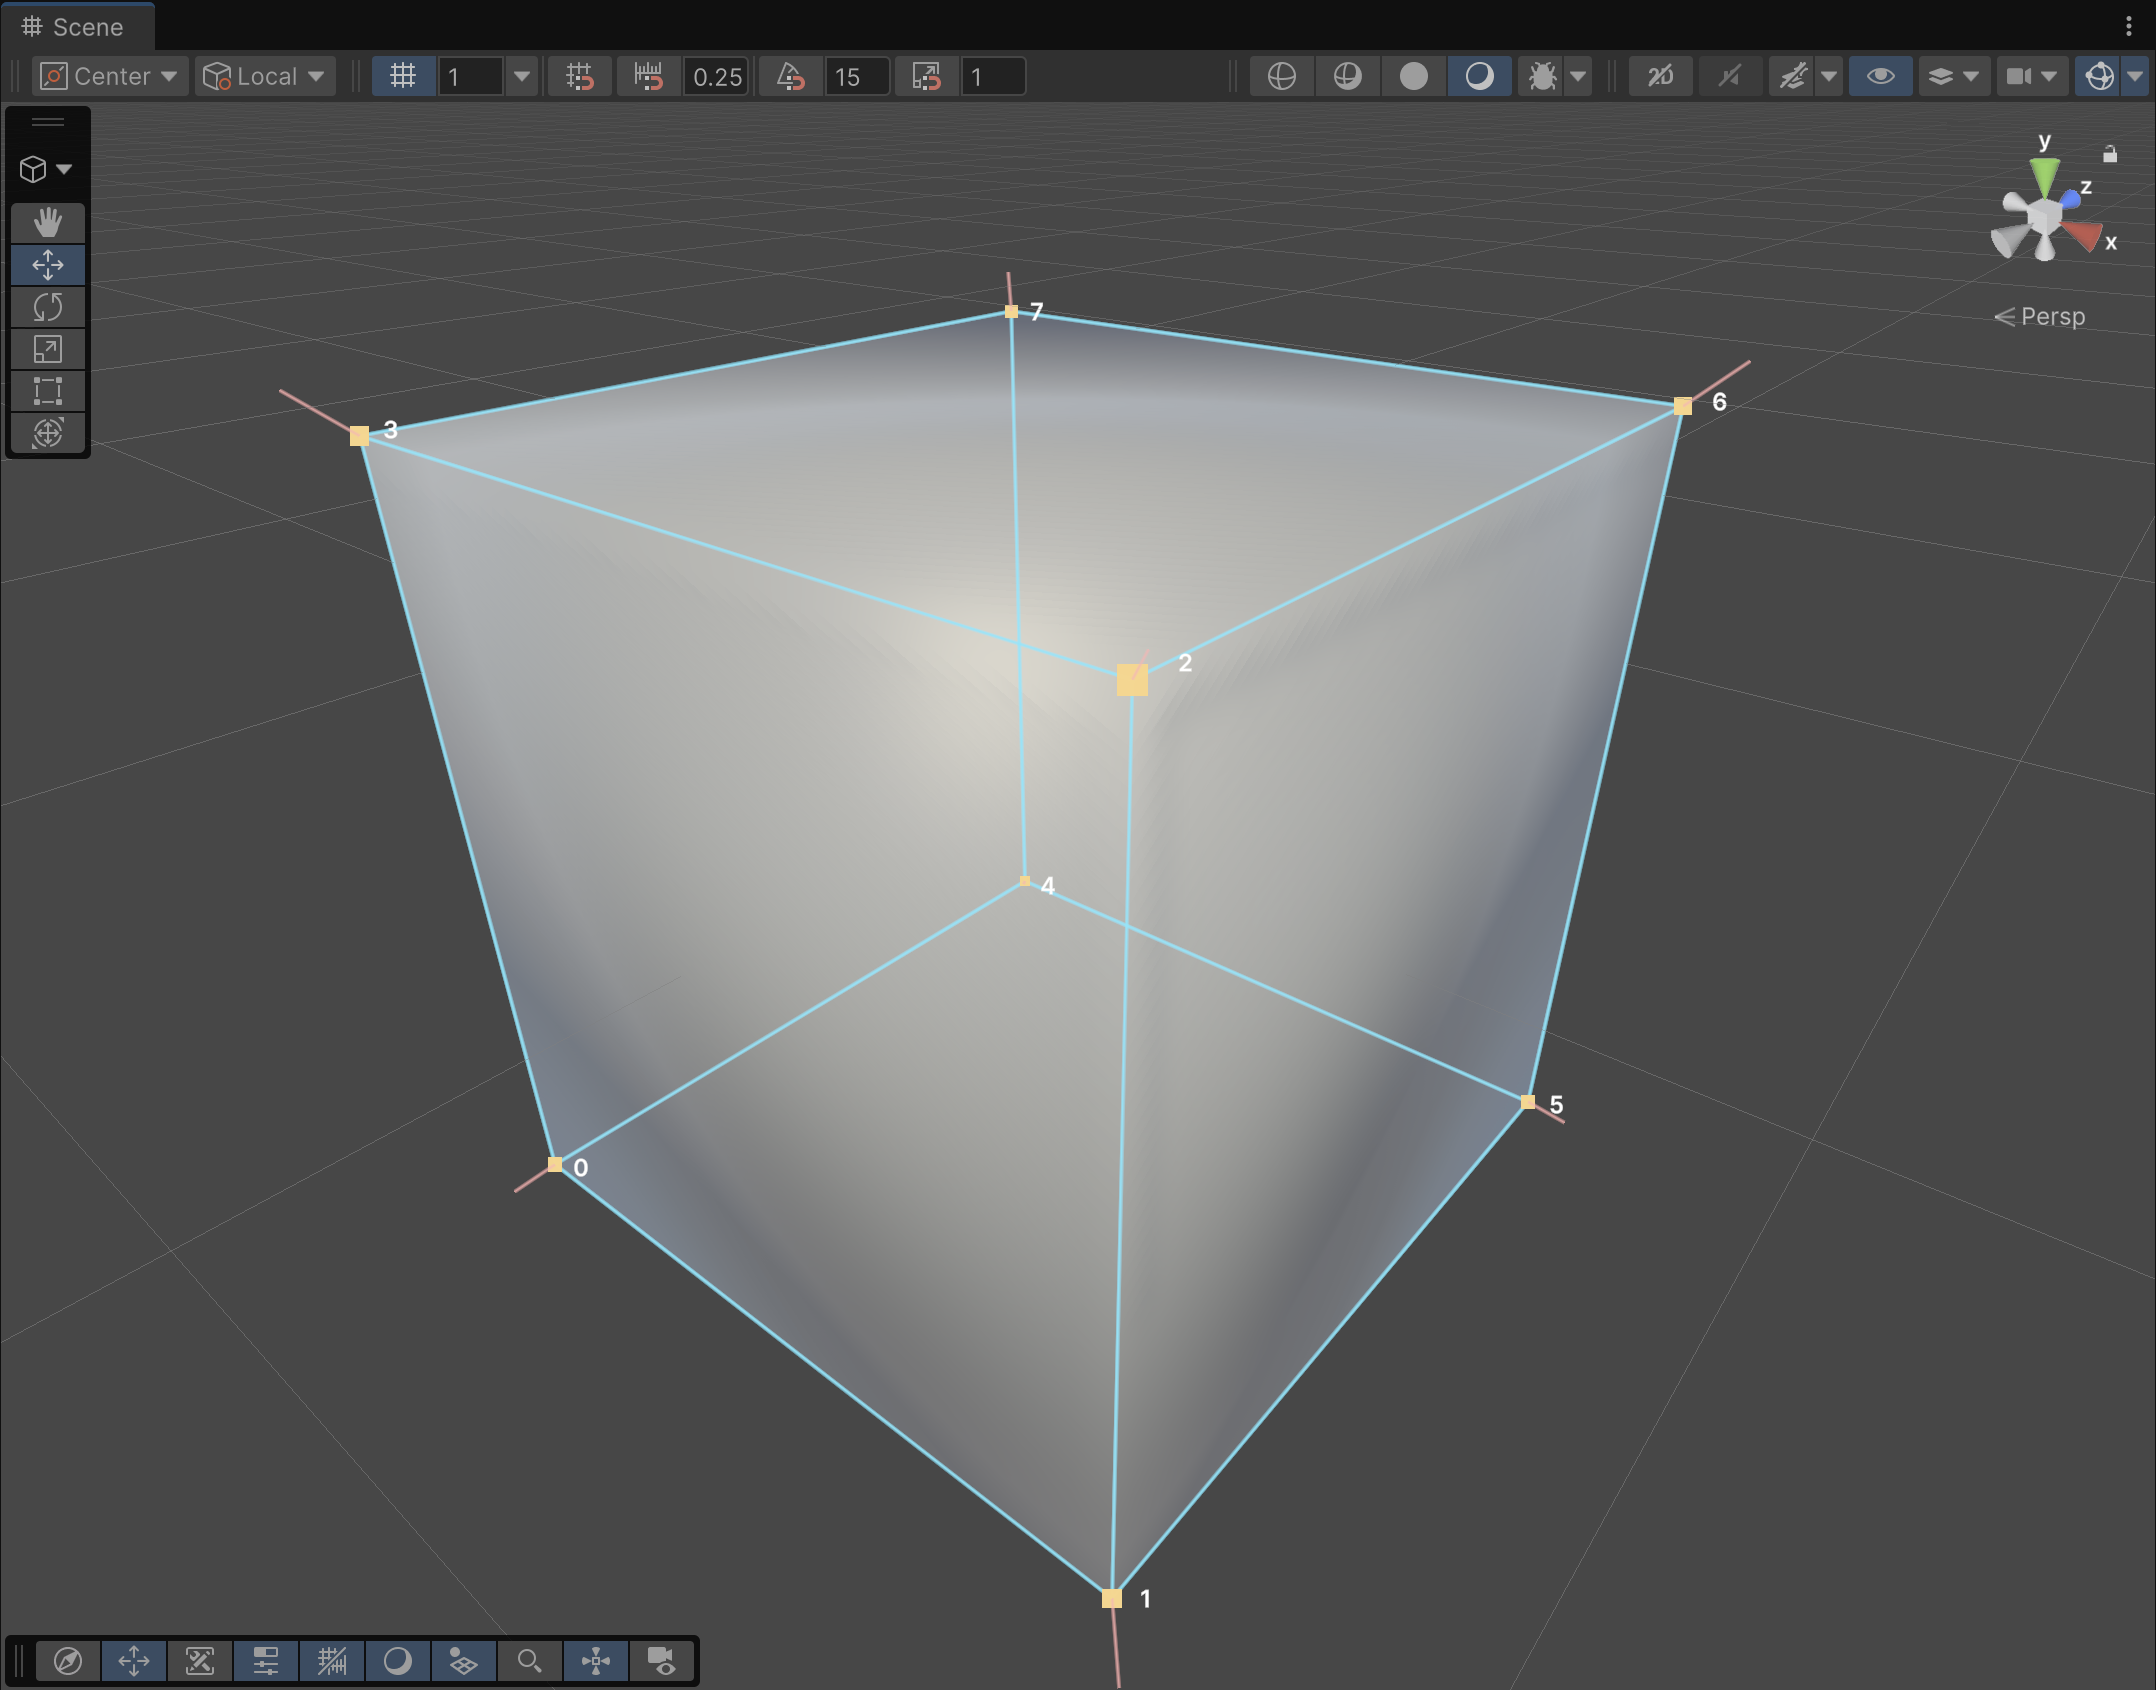Switch to wireframe draw mode
2156x1690 pixels.
(x=1281, y=76)
